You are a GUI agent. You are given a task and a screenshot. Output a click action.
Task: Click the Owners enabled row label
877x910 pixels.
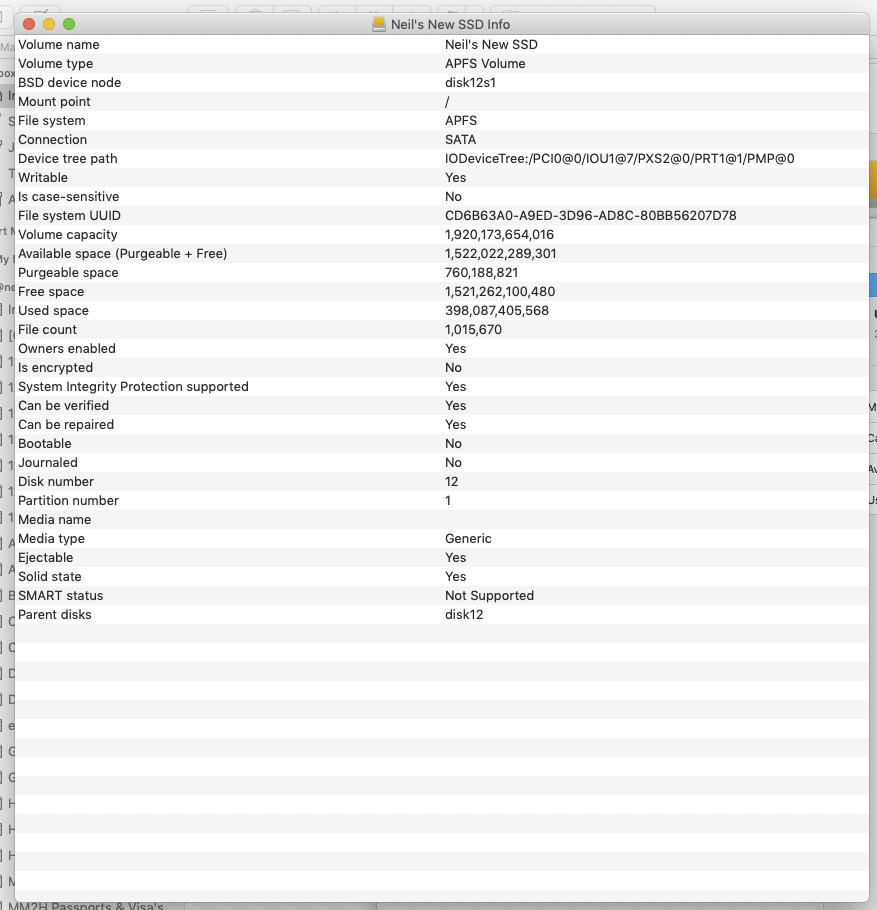pyautogui.click(x=67, y=349)
